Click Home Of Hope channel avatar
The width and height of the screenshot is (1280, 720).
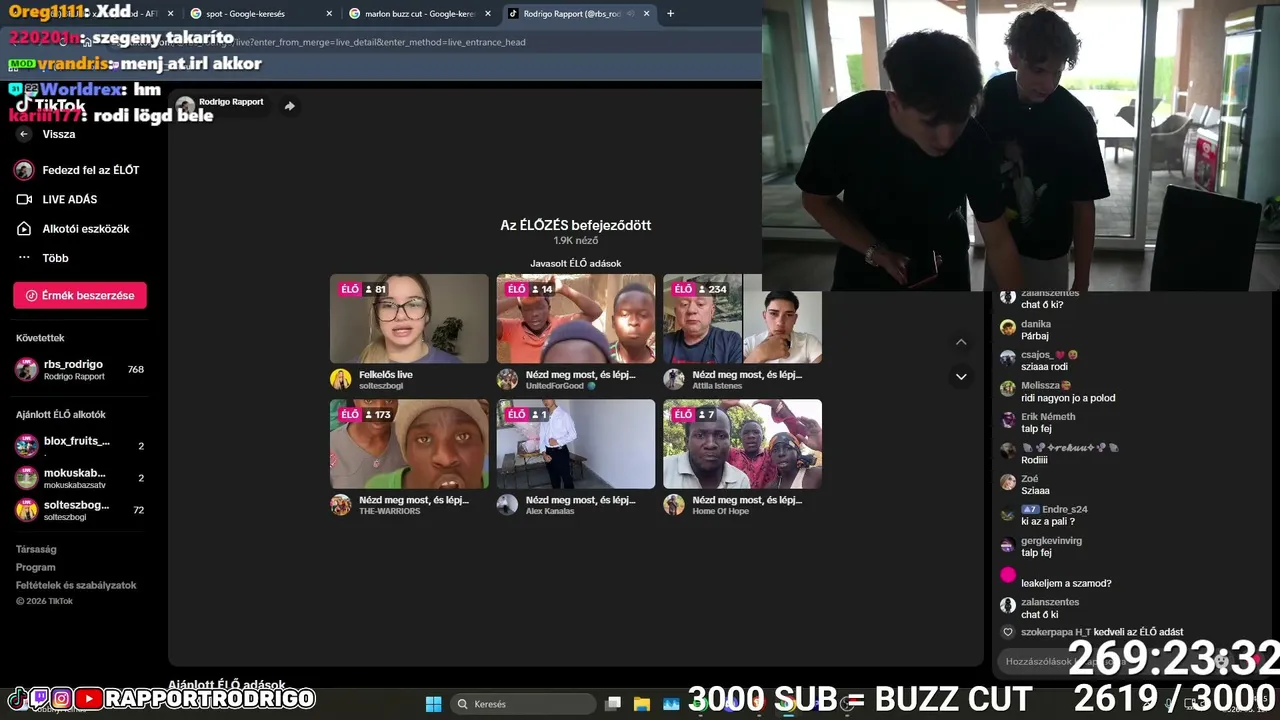pos(674,505)
